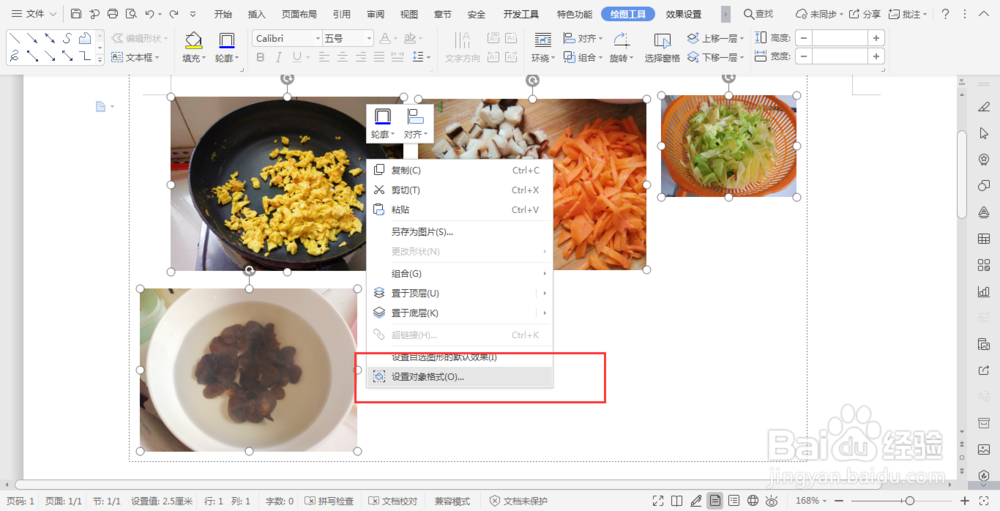Adjust the zoom slider handle

click(x=909, y=501)
